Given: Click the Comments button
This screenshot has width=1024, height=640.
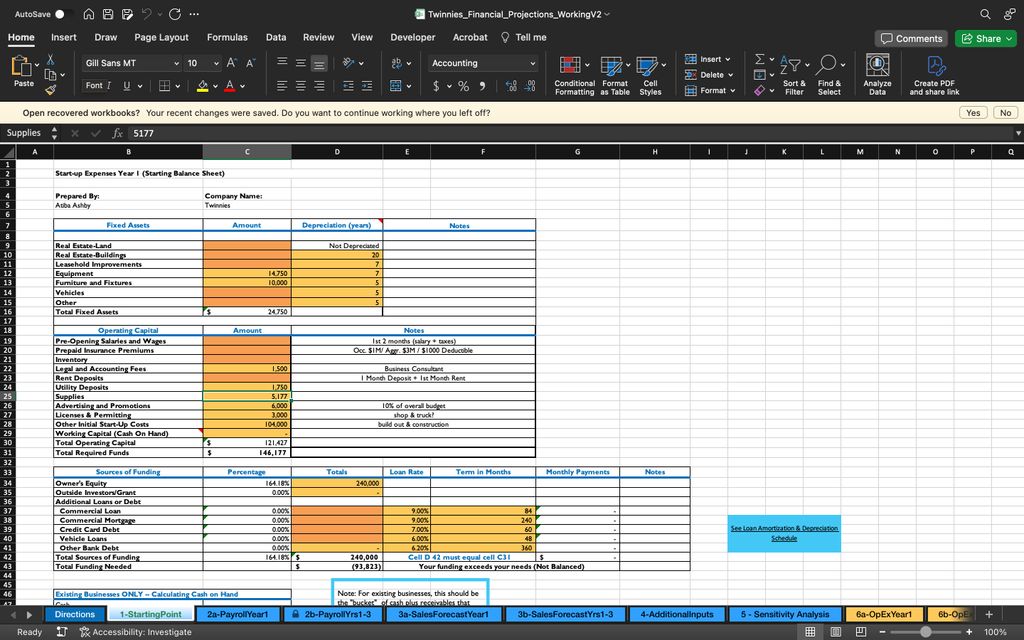Looking at the screenshot, I should click(x=912, y=39).
